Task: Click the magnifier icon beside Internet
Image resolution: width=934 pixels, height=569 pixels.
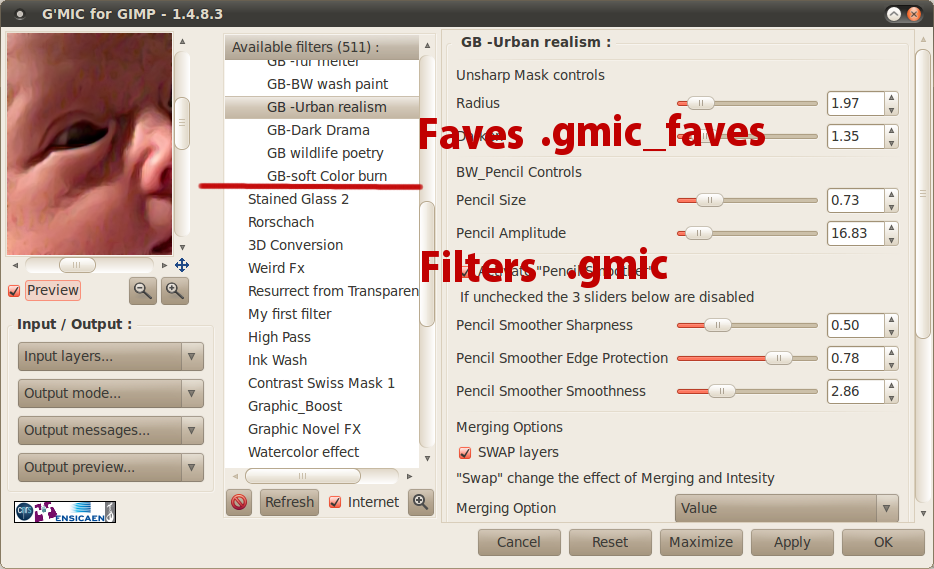Action: [421, 502]
